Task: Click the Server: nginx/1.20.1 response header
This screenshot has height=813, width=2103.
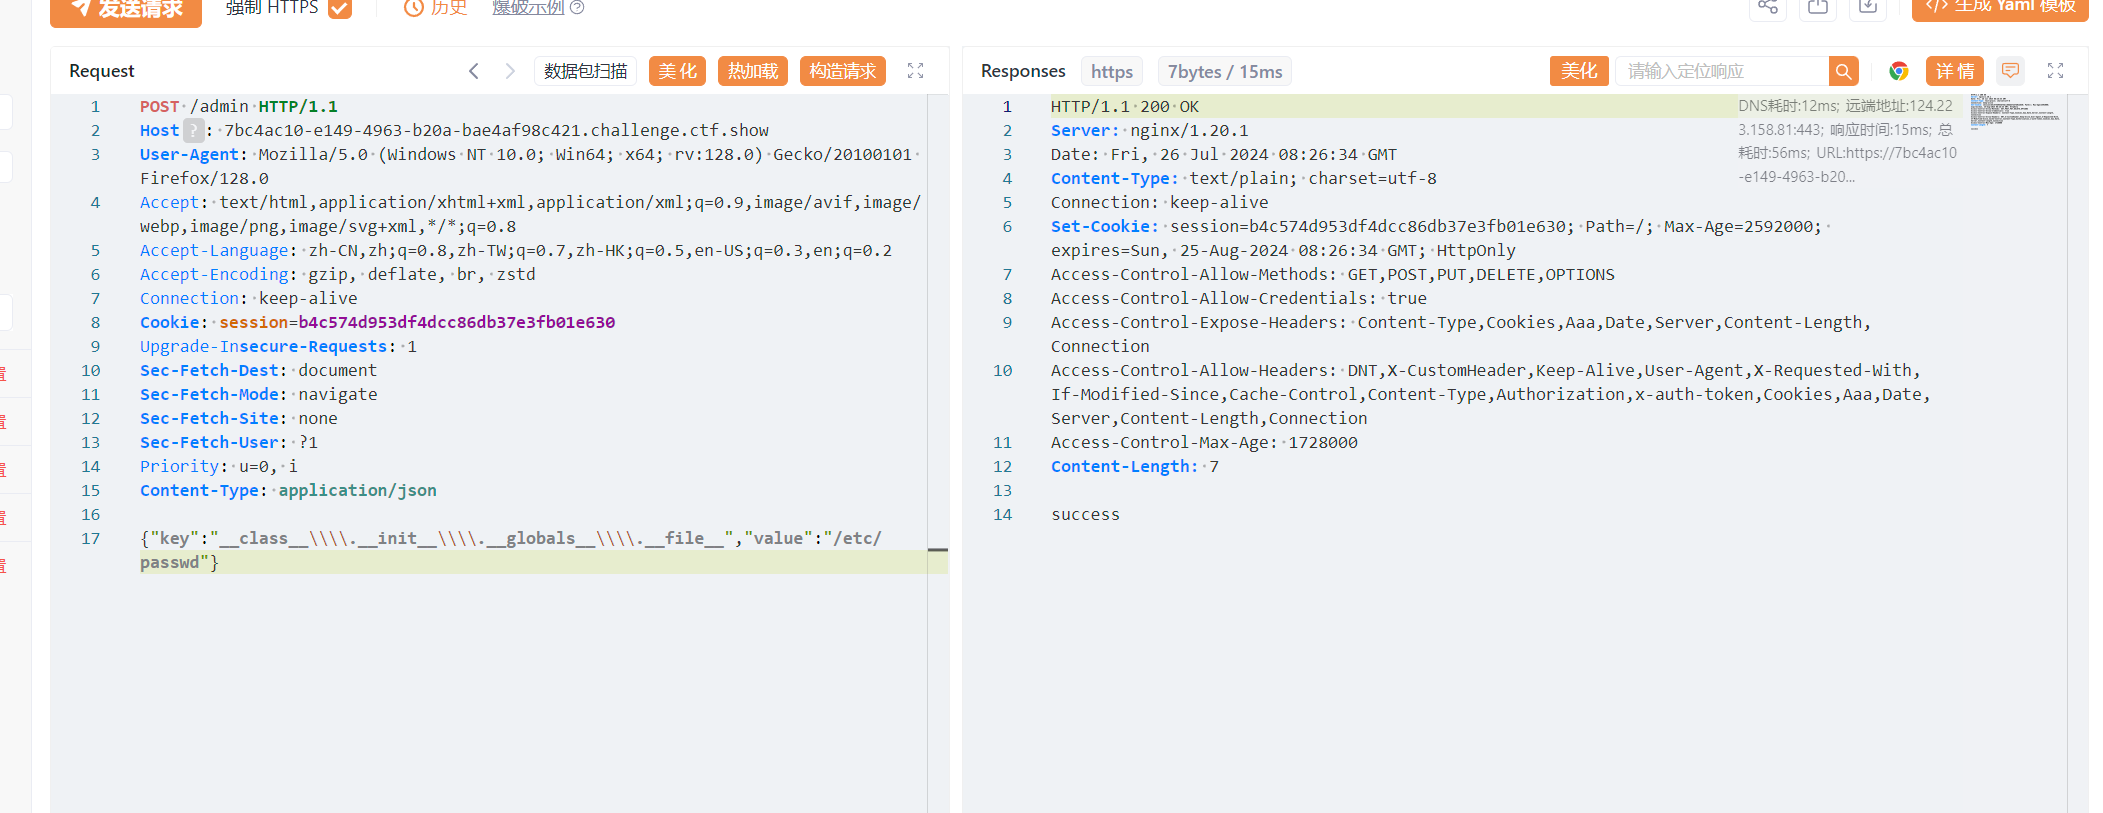Action: [x=1149, y=130]
